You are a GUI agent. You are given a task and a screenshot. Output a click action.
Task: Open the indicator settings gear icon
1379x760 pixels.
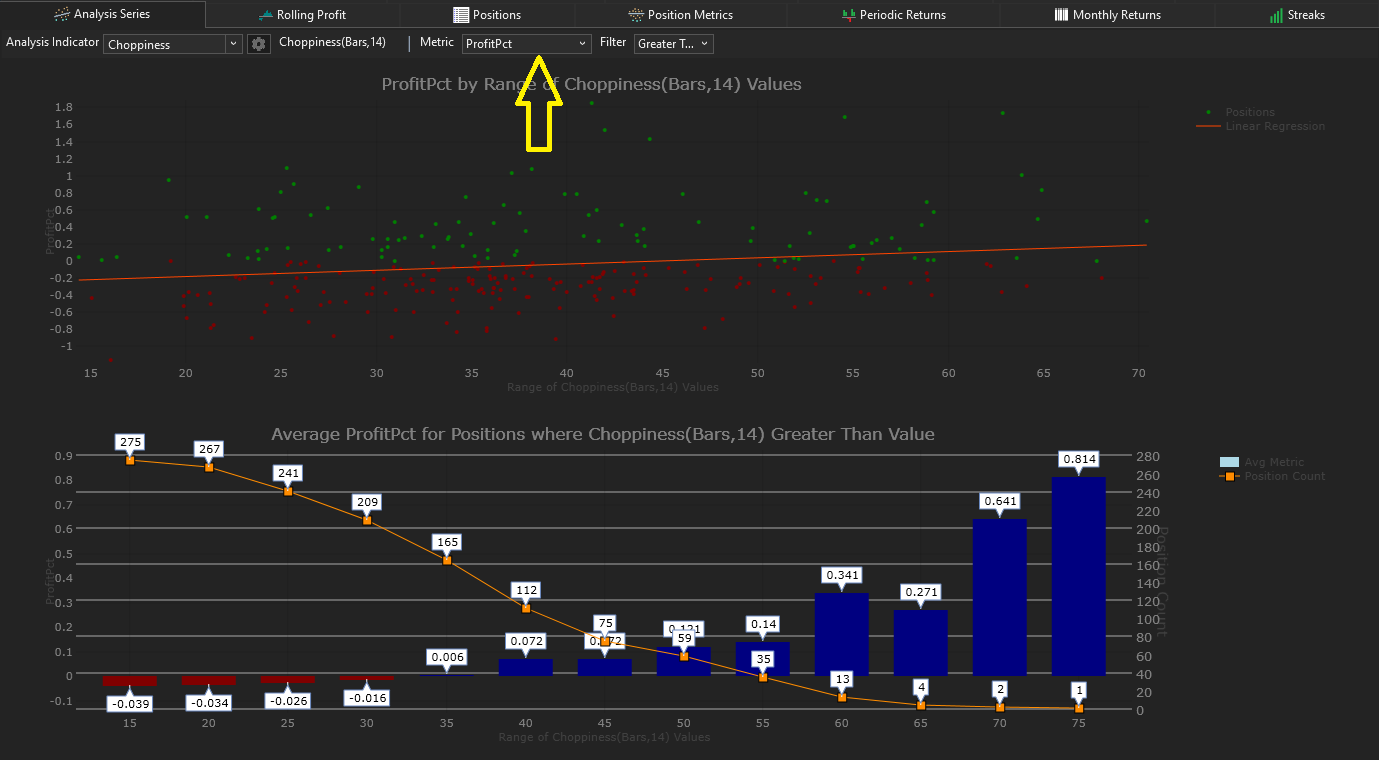[259, 44]
